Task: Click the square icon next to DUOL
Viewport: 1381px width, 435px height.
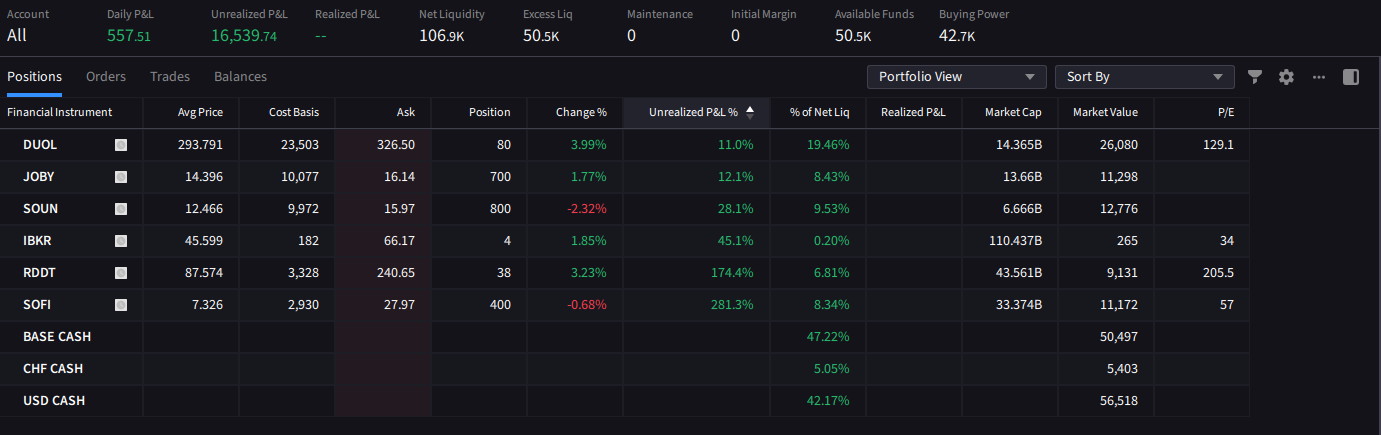Action: (x=121, y=145)
